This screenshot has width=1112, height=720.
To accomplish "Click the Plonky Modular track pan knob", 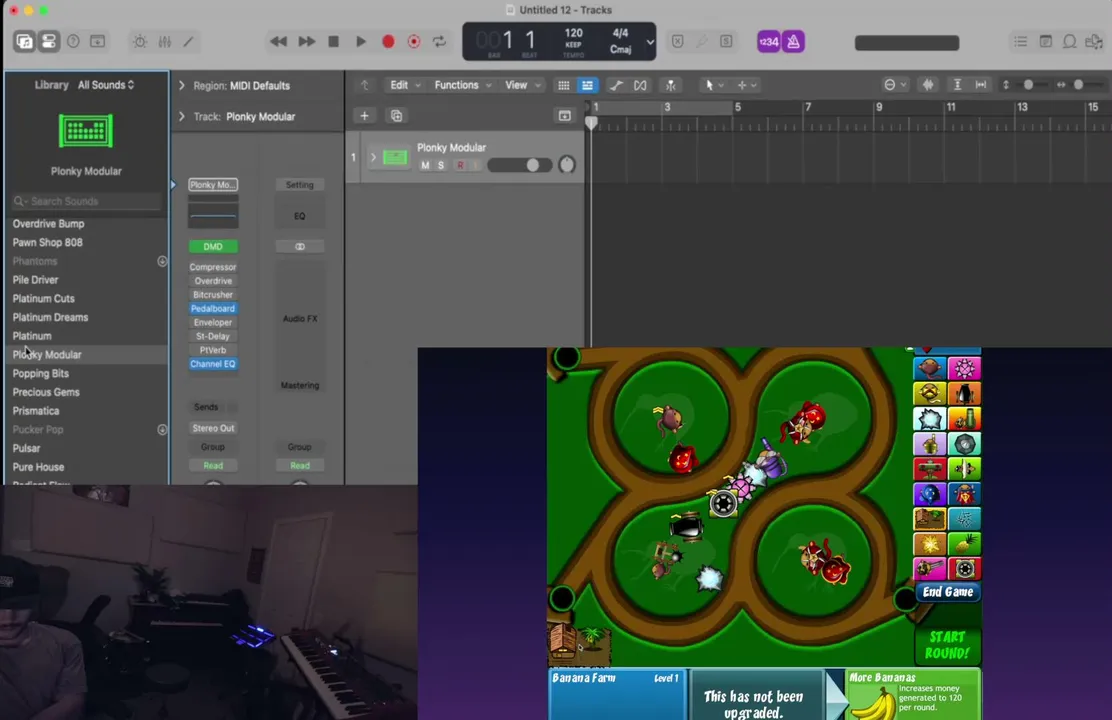I will click(567, 165).
